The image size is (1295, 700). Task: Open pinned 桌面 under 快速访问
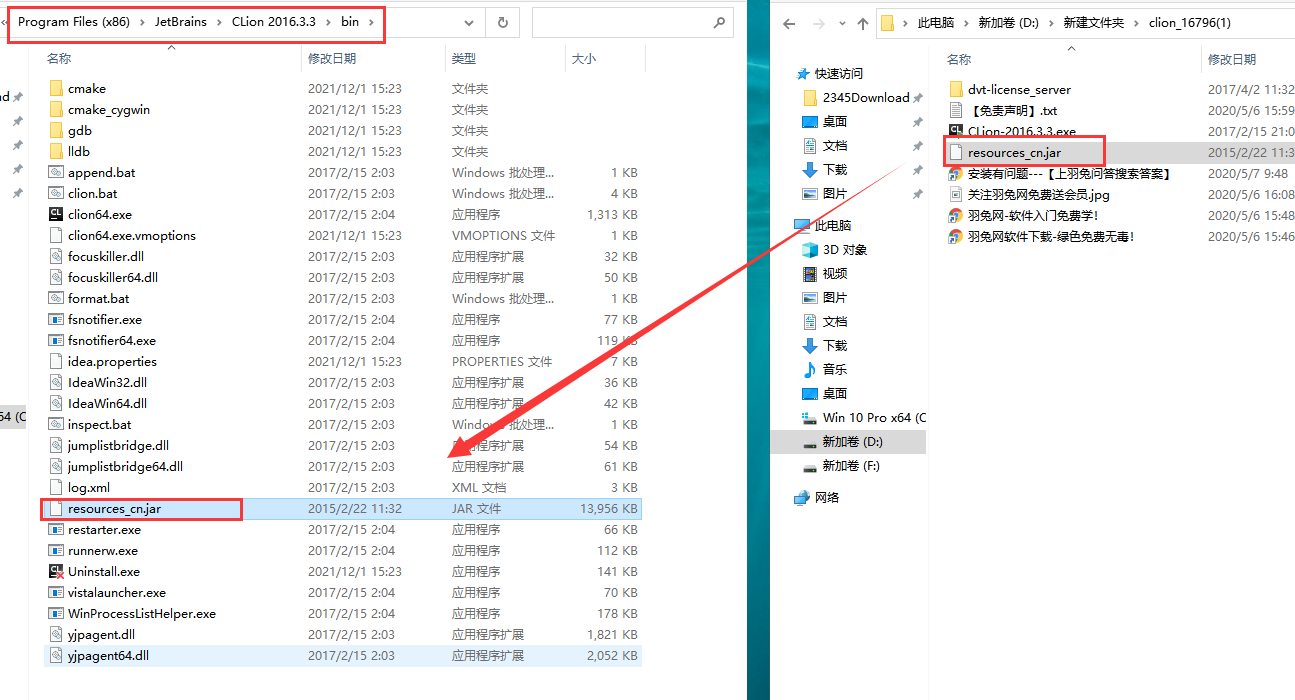[x=835, y=122]
